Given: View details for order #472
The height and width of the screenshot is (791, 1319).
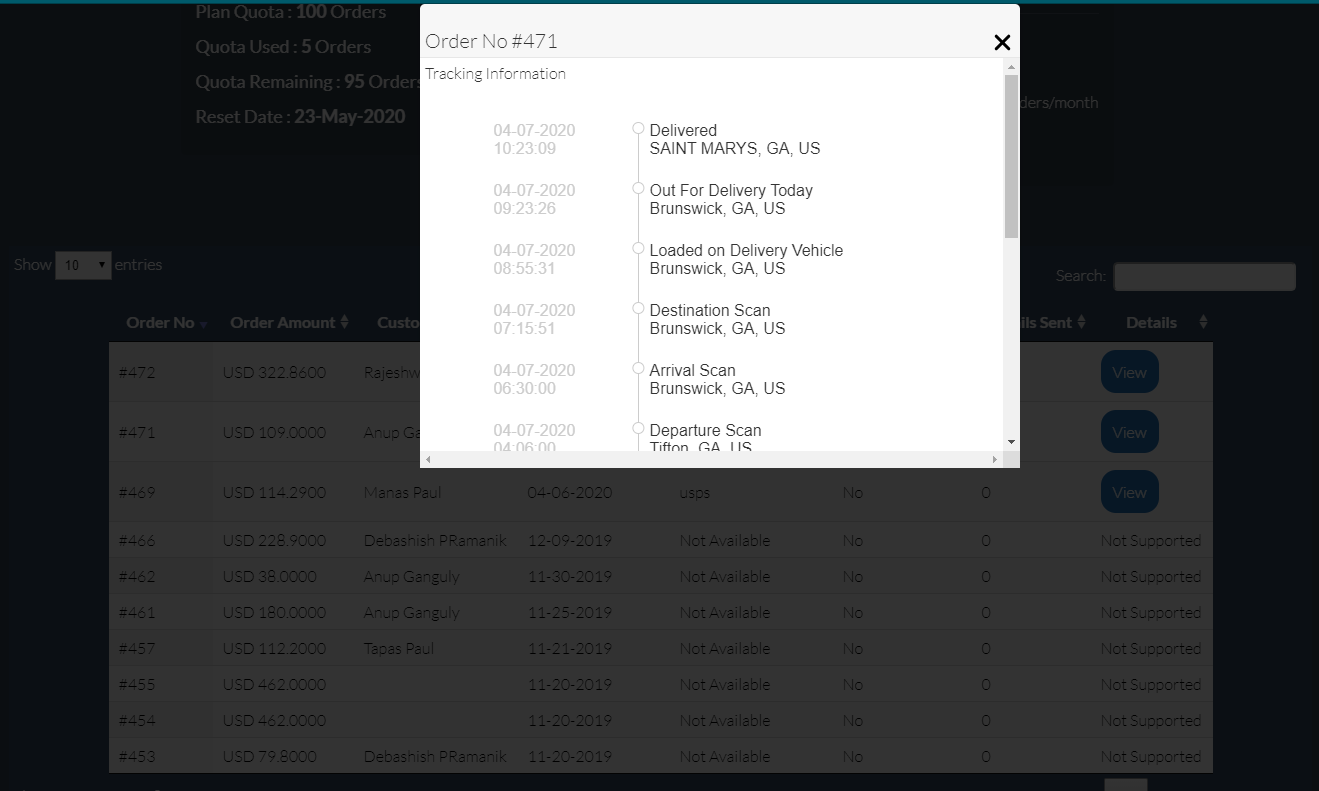Looking at the screenshot, I should (1130, 372).
